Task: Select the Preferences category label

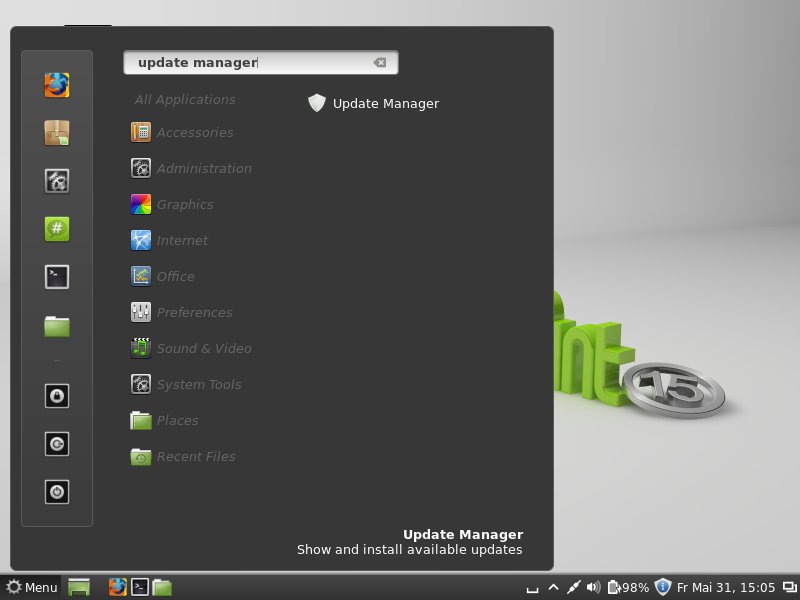Action: pyautogui.click(x=194, y=312)
